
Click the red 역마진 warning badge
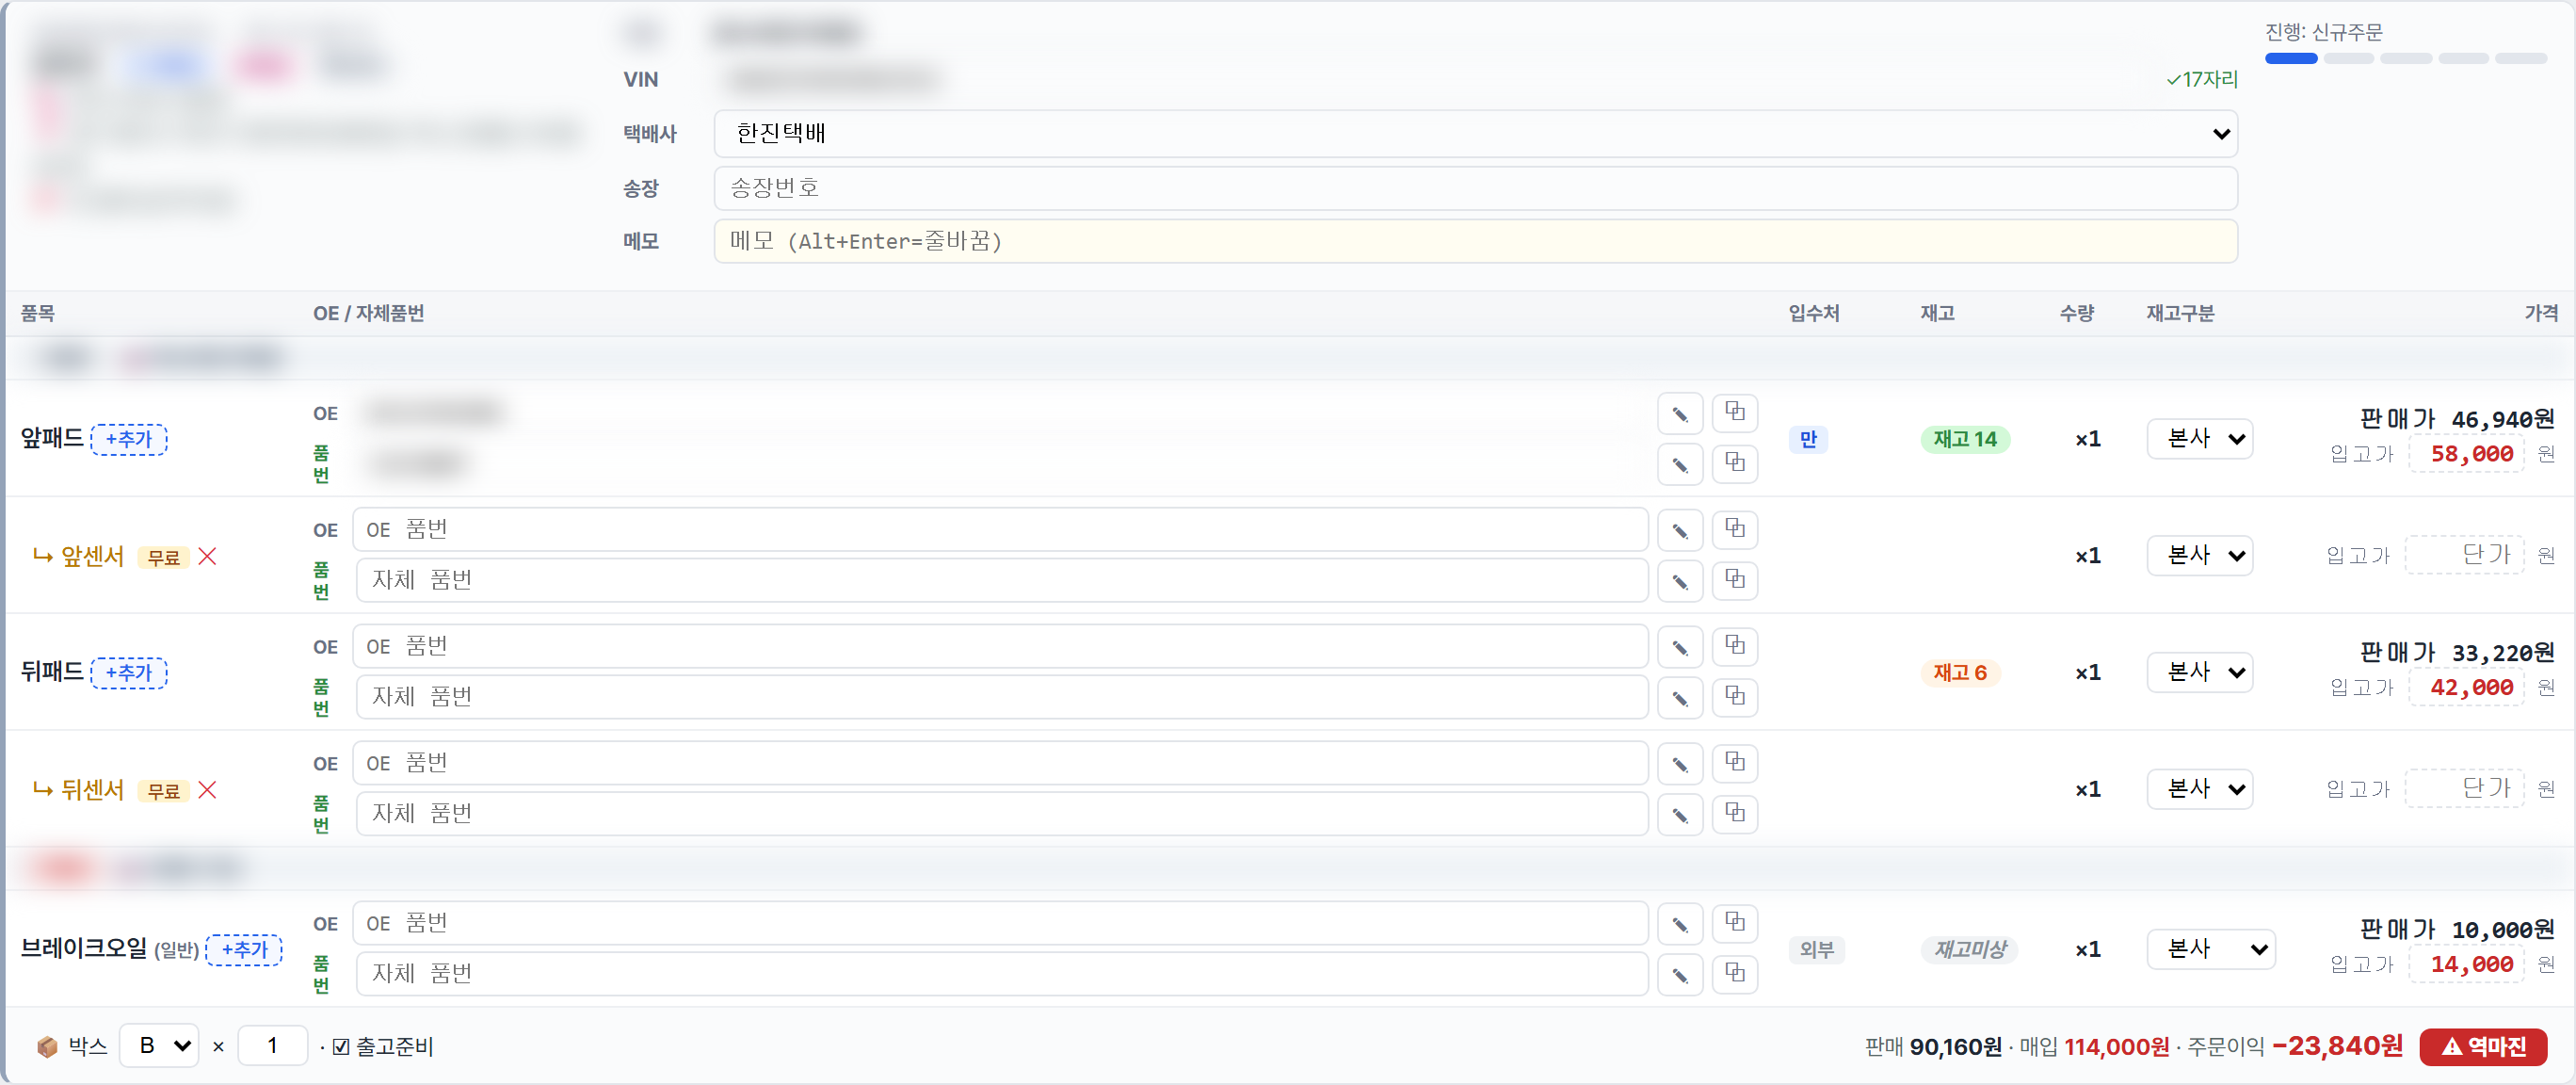click(x=2483, y=1046)
